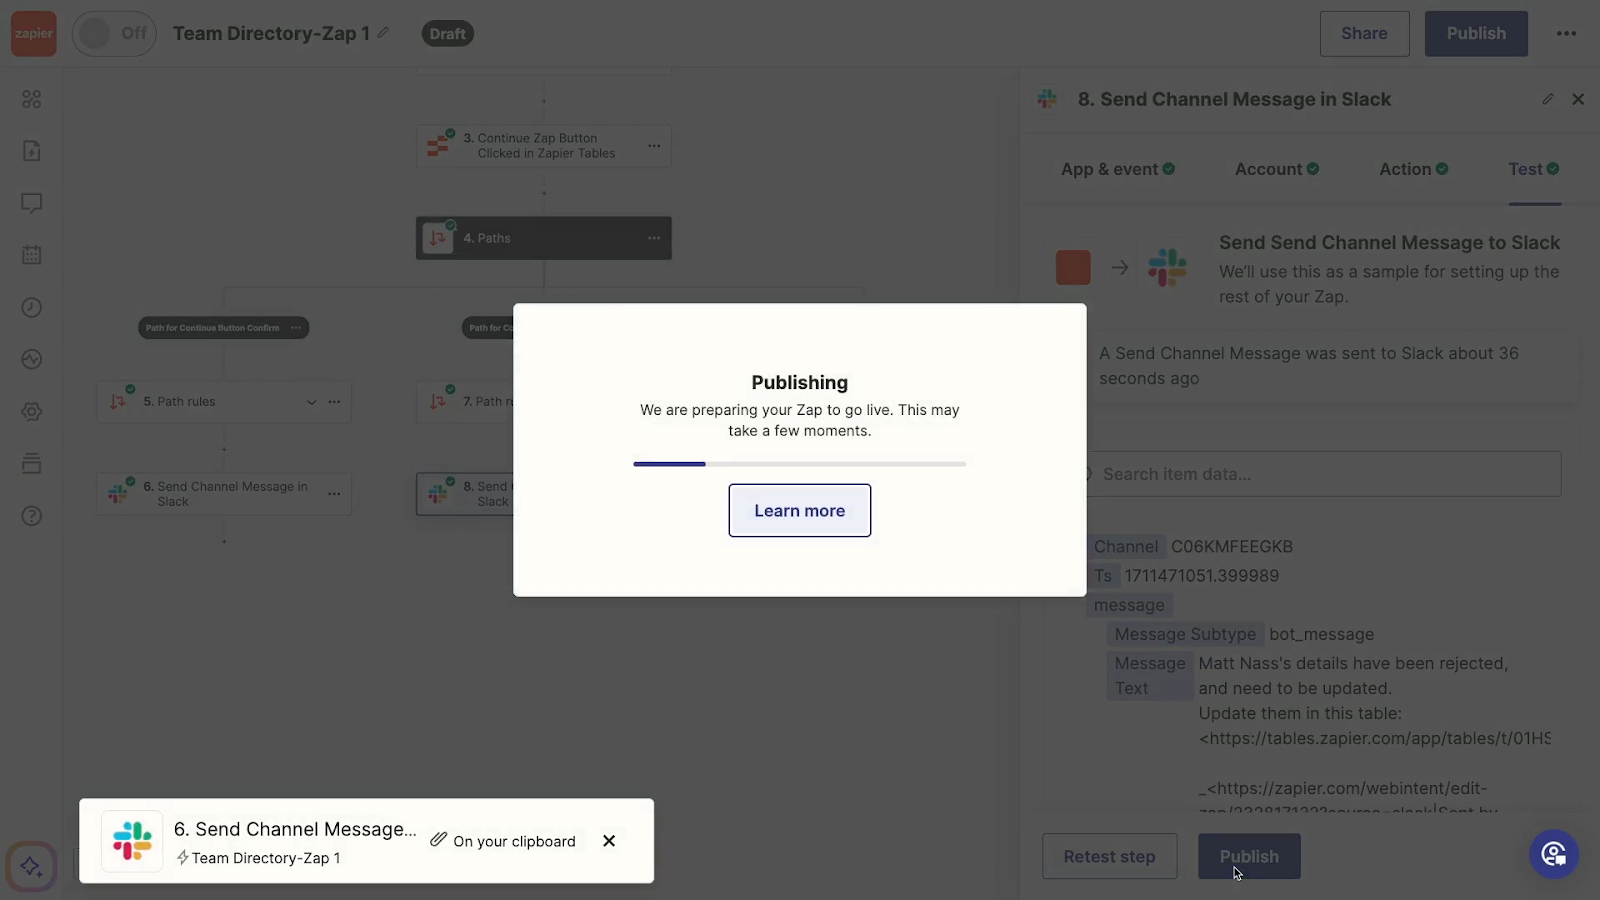This screenshot has height=900, width=1600.
Task: Switch to the Account tab
Action: (1277, 169)
